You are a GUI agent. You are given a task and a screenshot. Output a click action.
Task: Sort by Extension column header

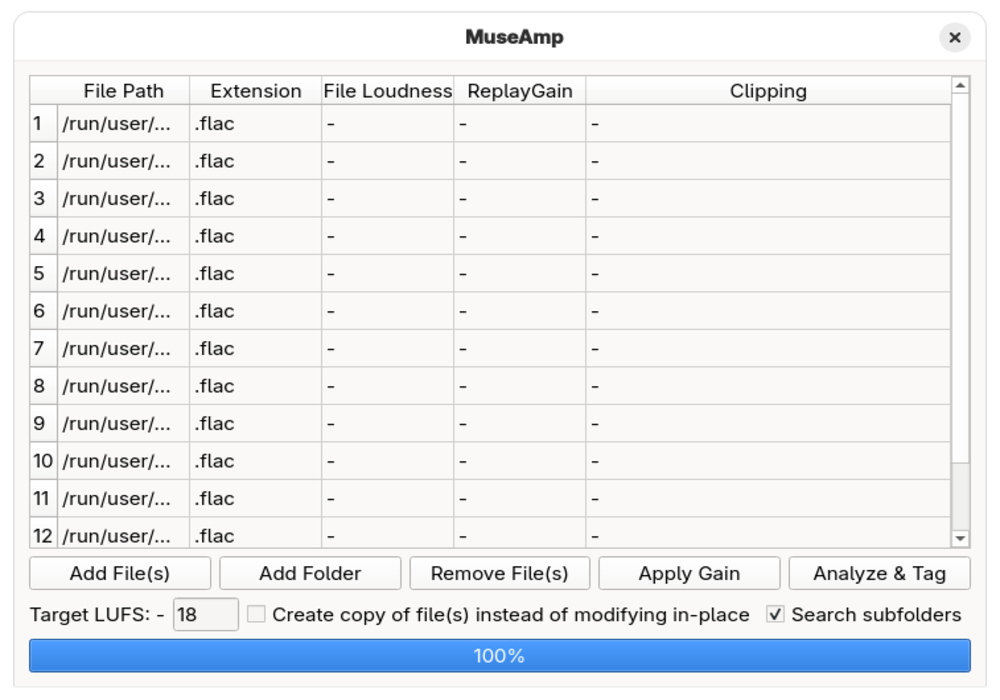point(256,91)
